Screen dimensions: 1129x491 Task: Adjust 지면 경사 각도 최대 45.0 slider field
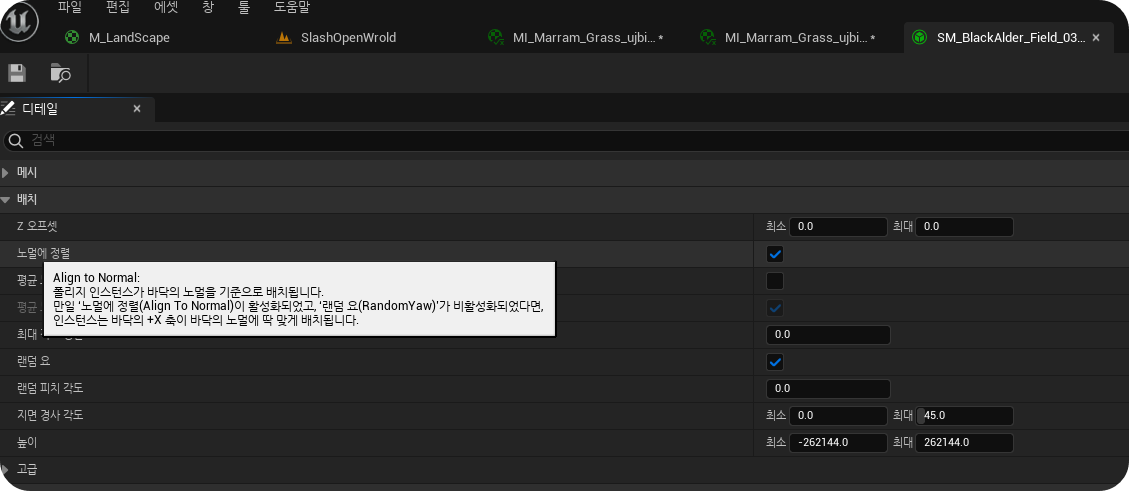[965, 416]
